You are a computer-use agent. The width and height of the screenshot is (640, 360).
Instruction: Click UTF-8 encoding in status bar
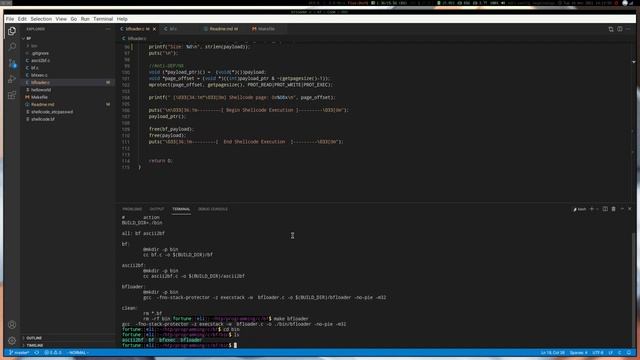click(598, 353)
